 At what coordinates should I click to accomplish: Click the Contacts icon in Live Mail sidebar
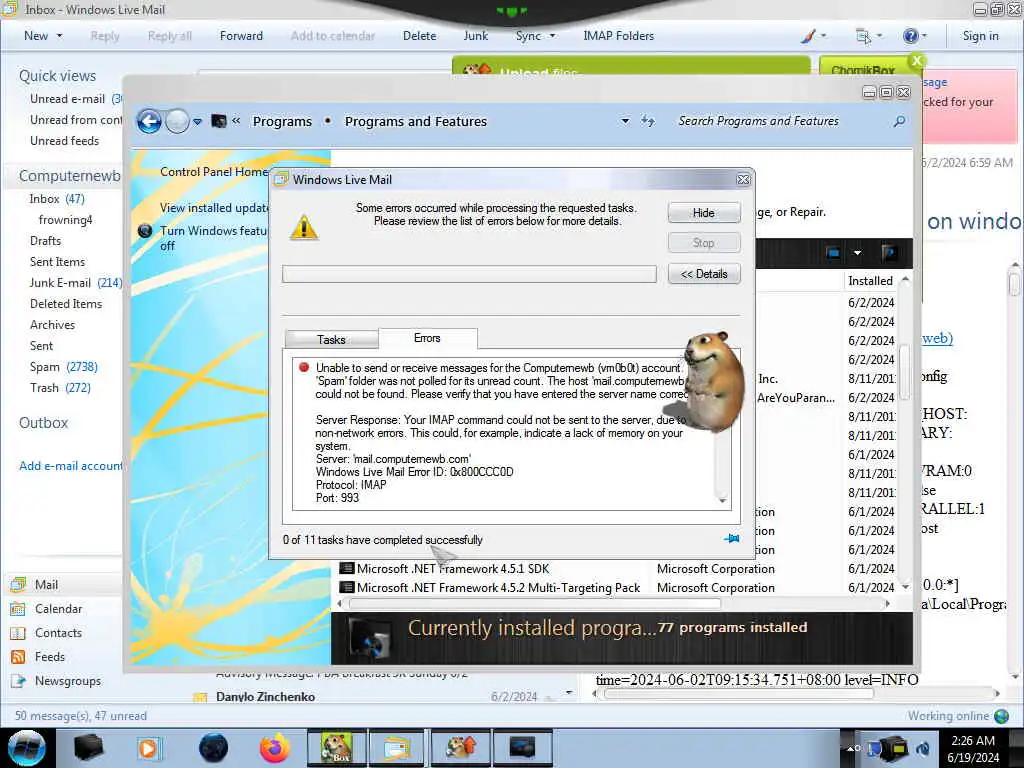click(18, 633)
